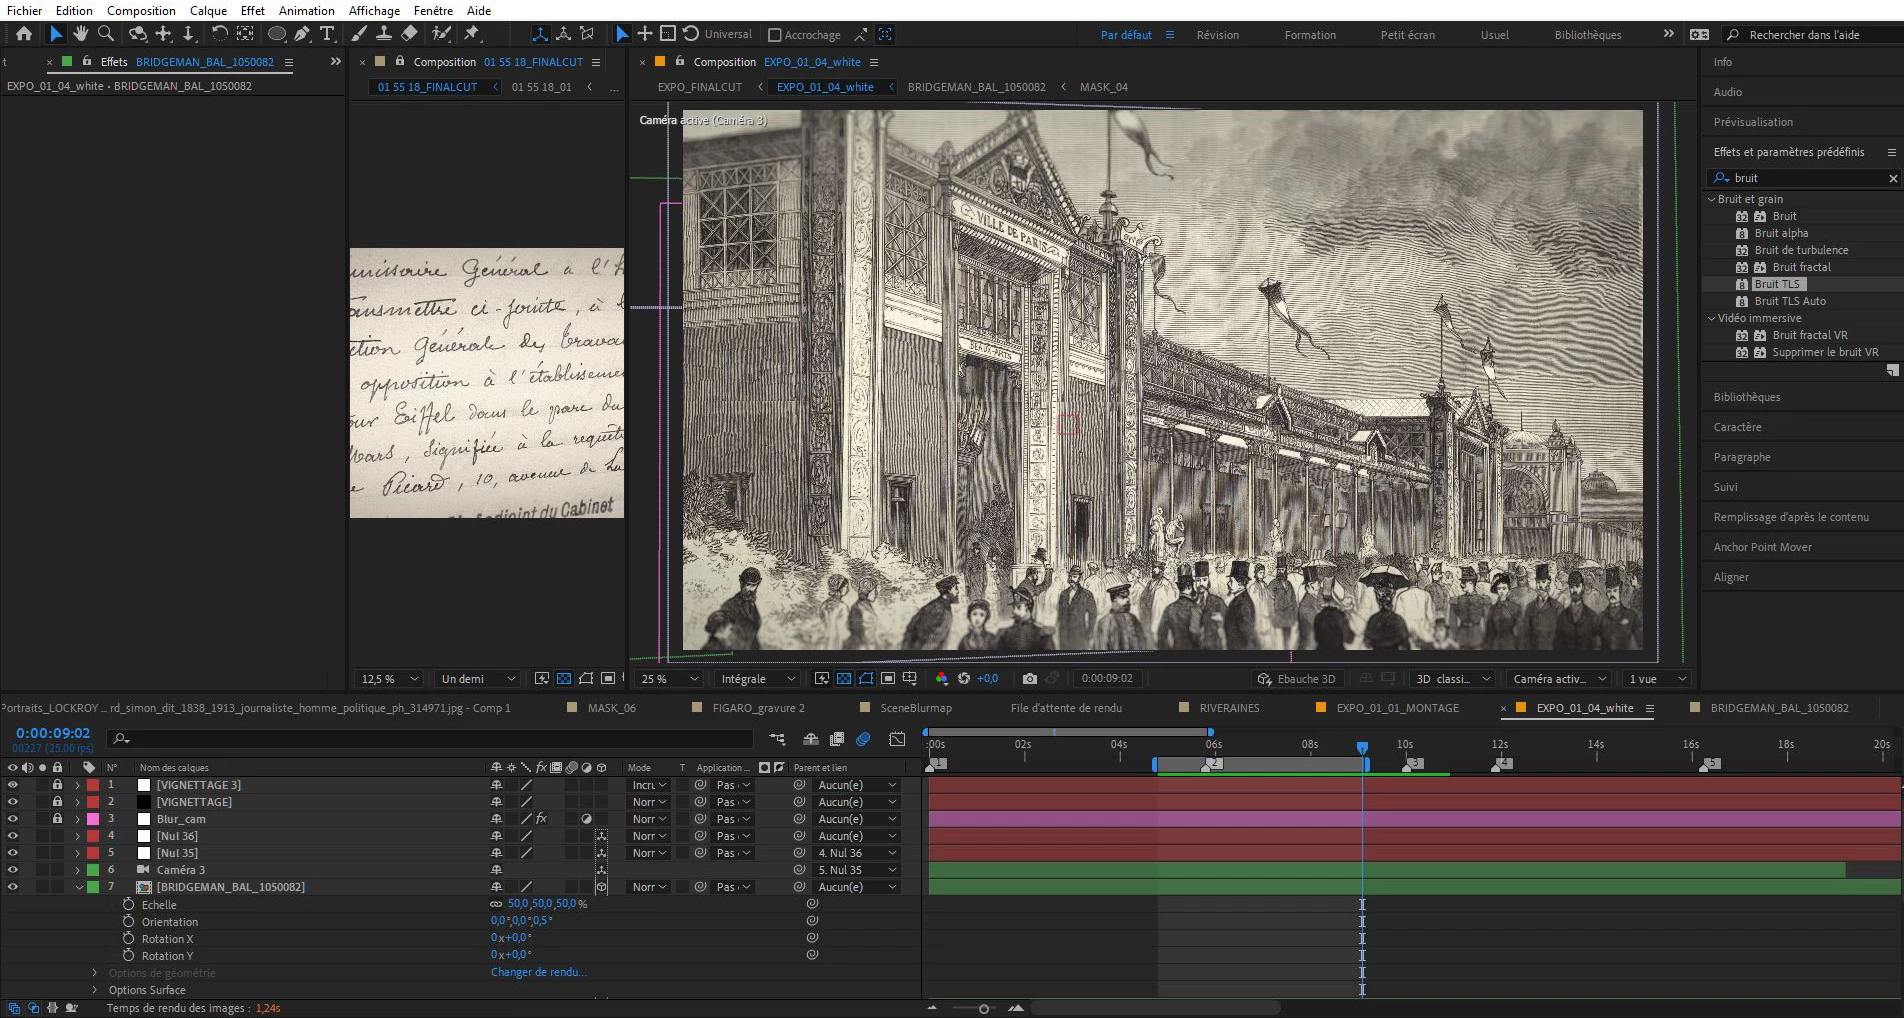Open the Graph Editor
The width and height of the screenshot is (1904, 1018).
pyautogui.click(x=897, y=739)
